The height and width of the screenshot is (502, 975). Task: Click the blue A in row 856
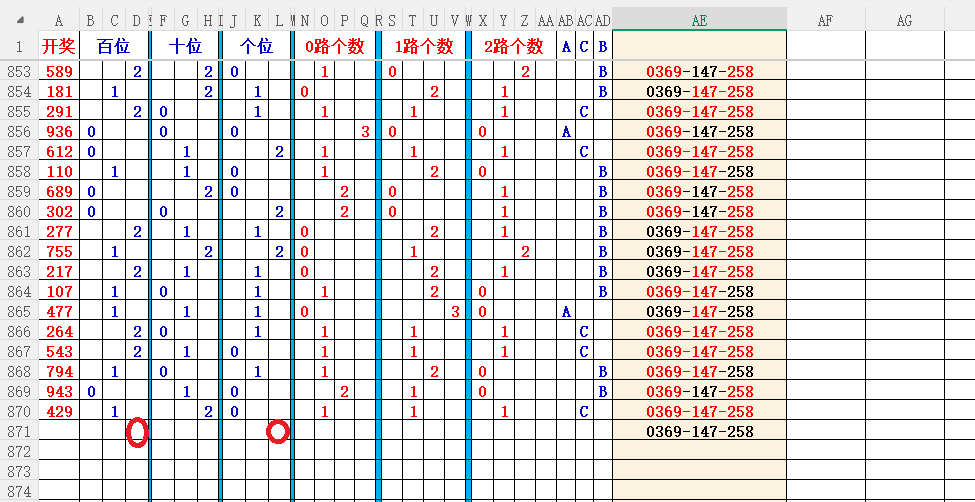click(x=566, y=132)
